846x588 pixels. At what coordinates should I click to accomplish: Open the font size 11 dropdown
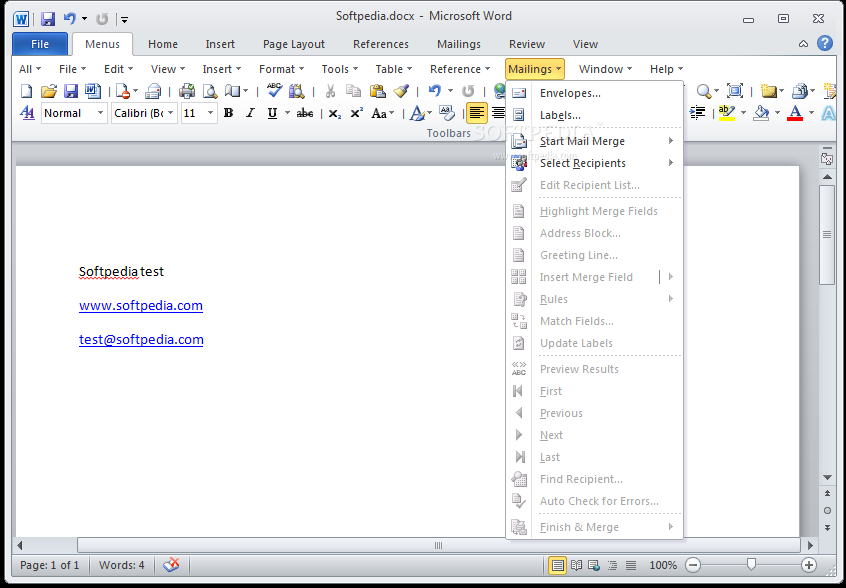199,113
